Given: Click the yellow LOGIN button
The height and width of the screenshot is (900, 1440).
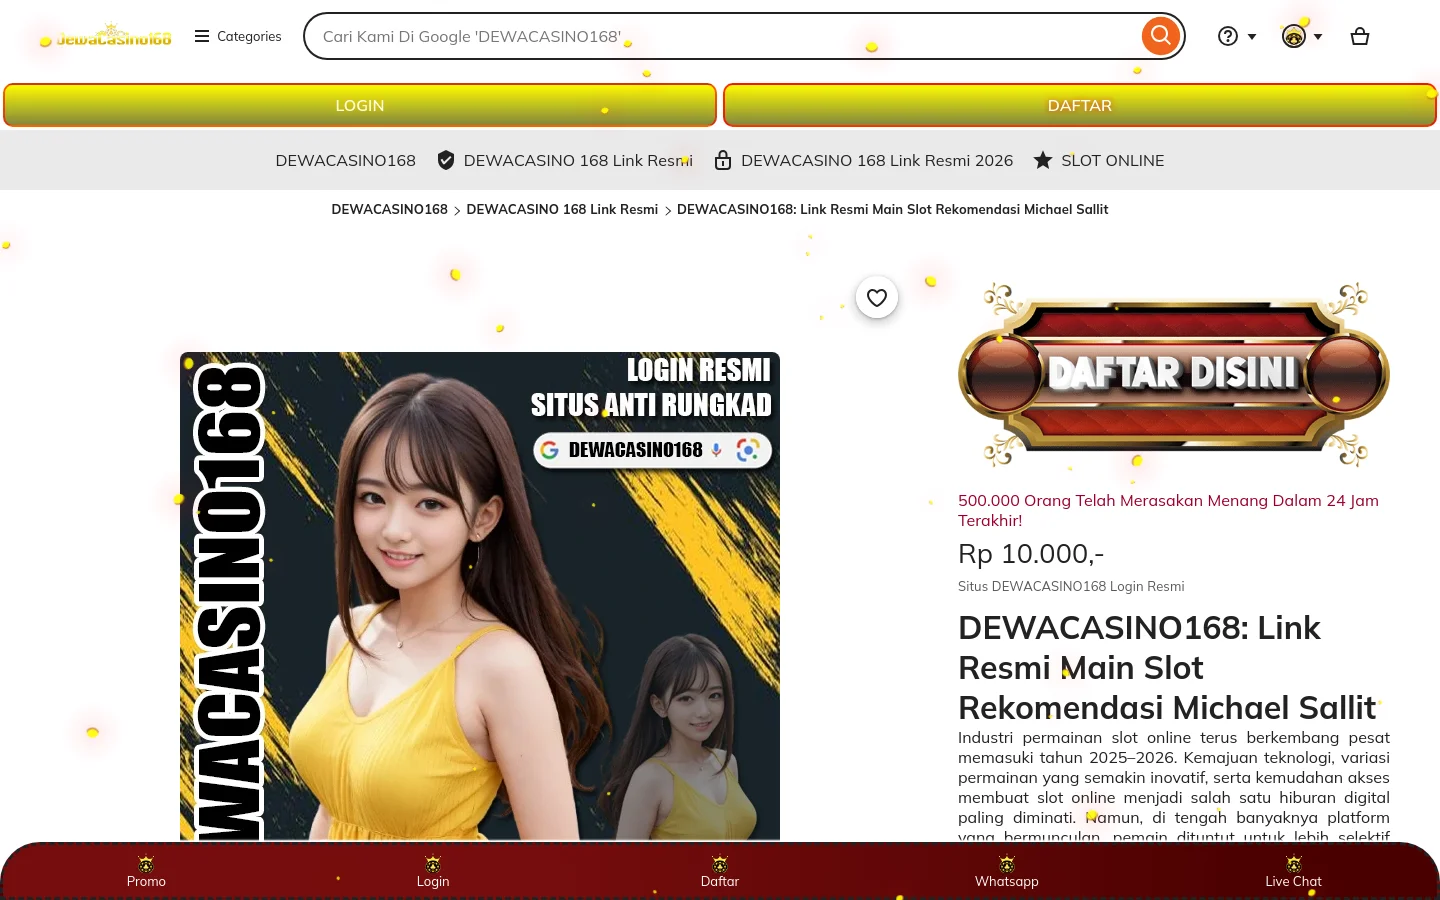Looking at the screenshot, I should click(360, 105).
